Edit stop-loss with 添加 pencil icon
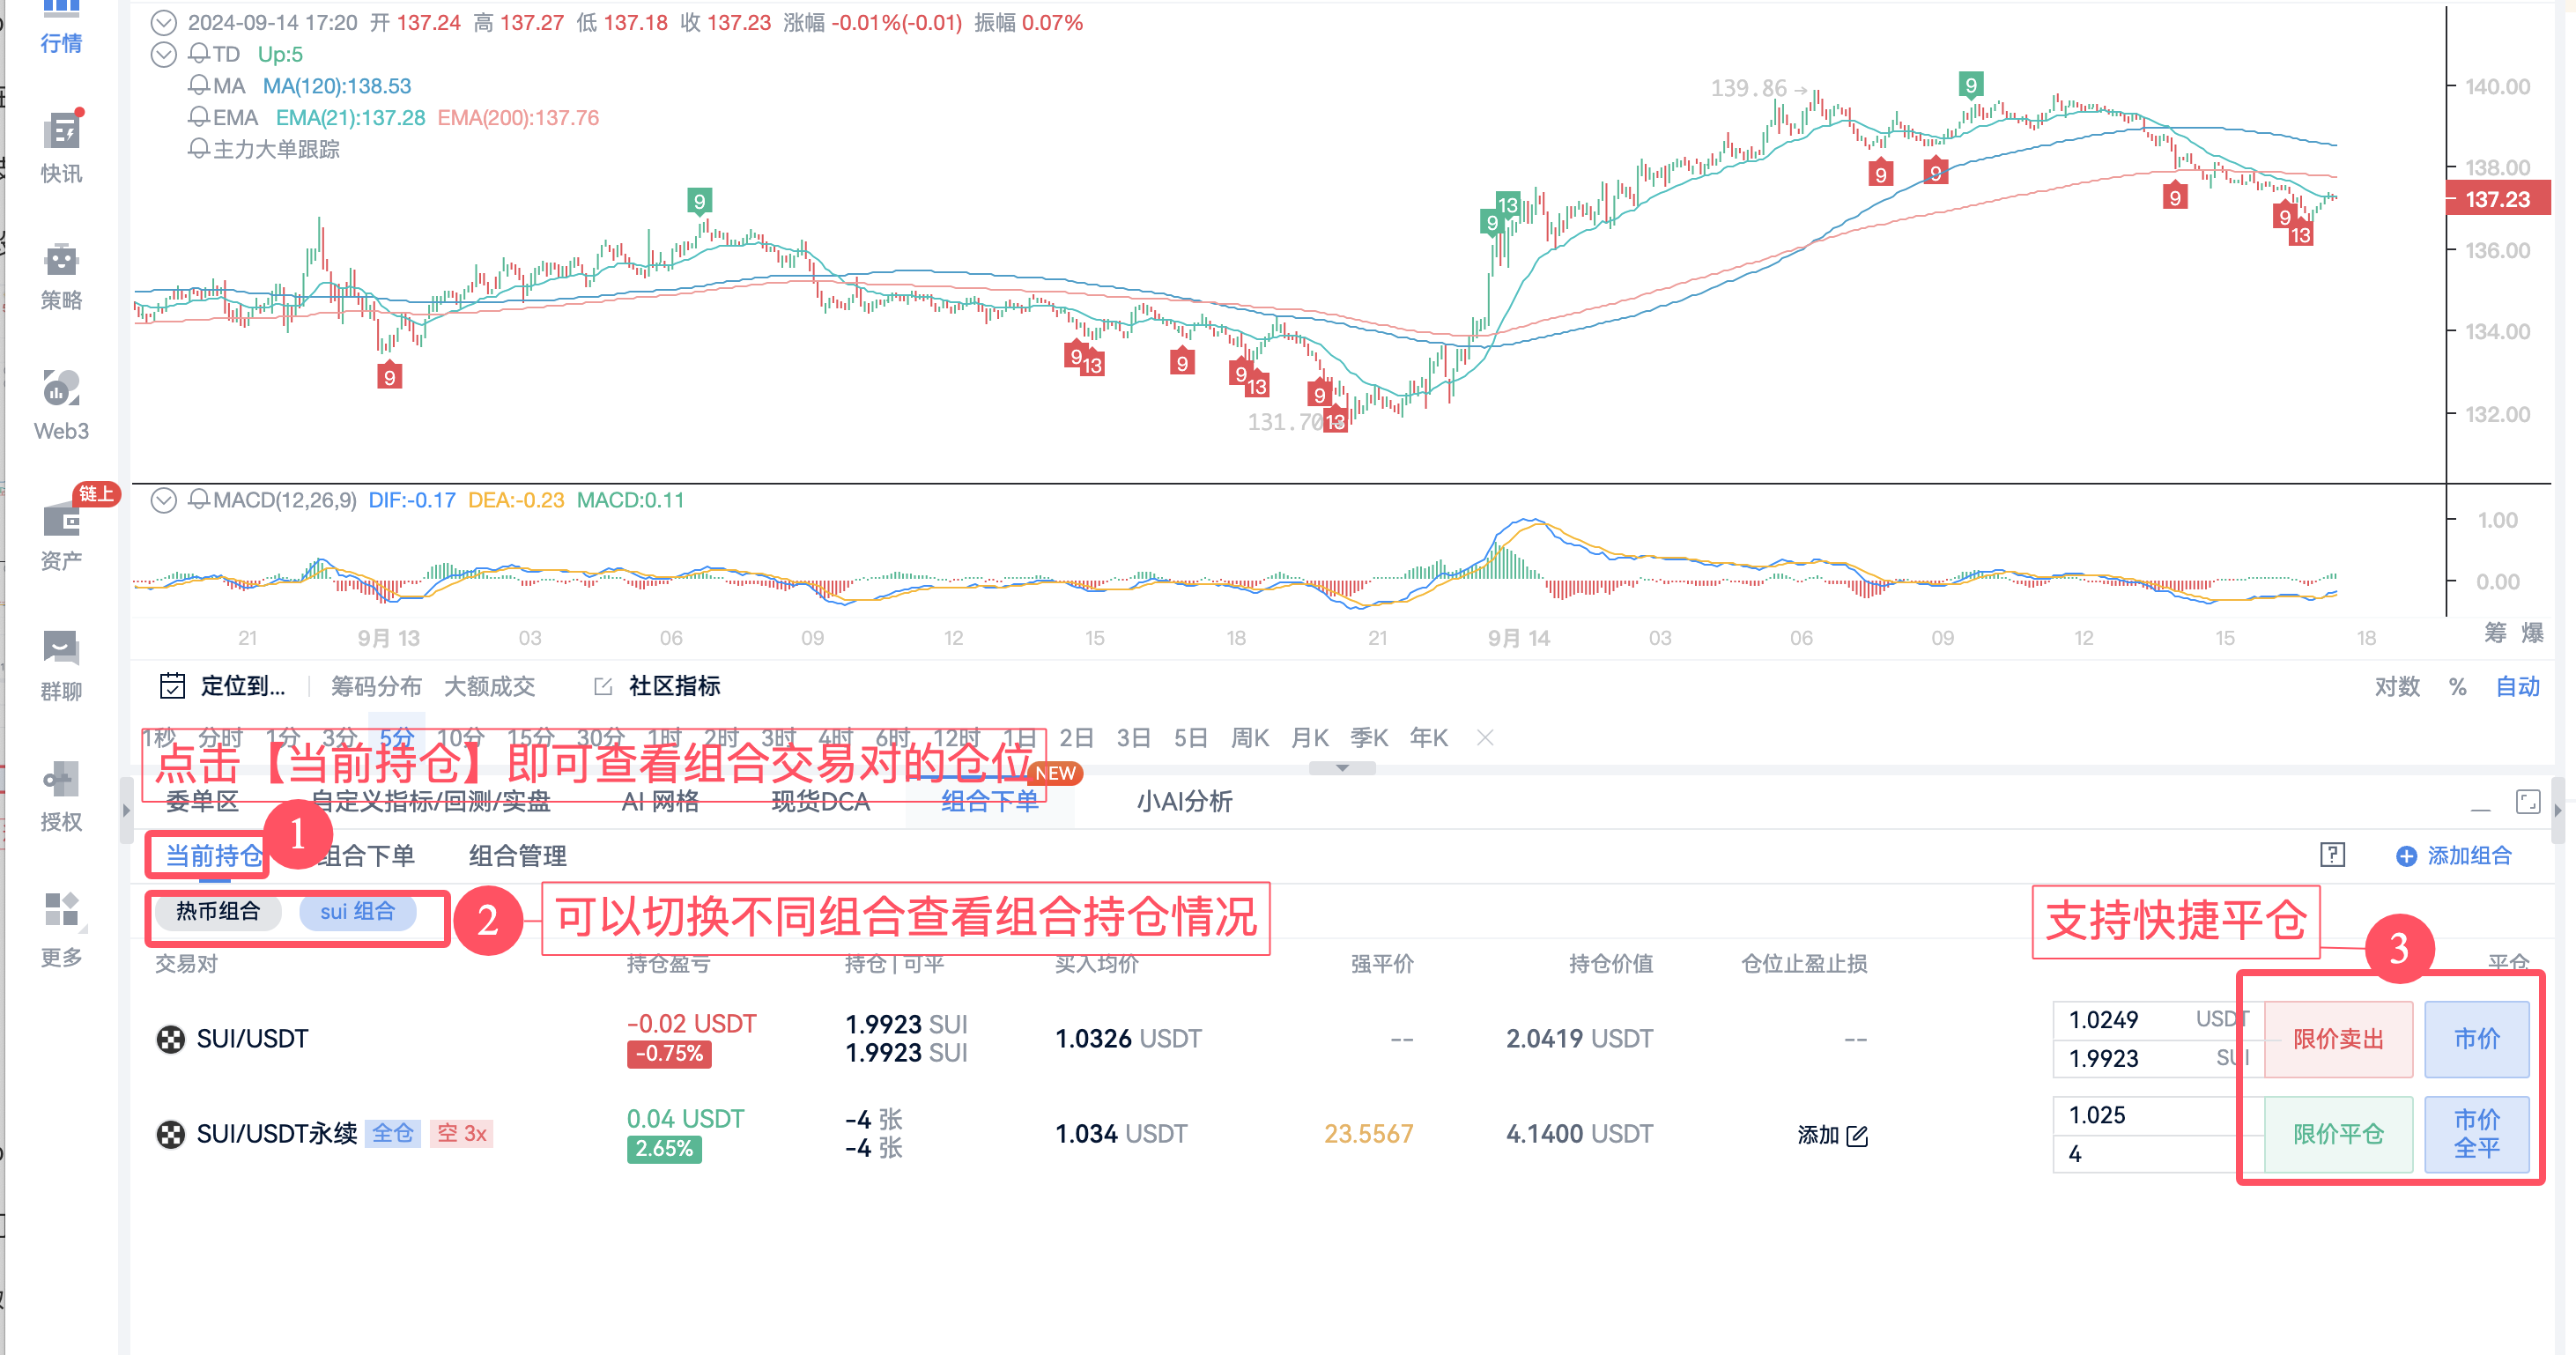 pos(1857,1135)
